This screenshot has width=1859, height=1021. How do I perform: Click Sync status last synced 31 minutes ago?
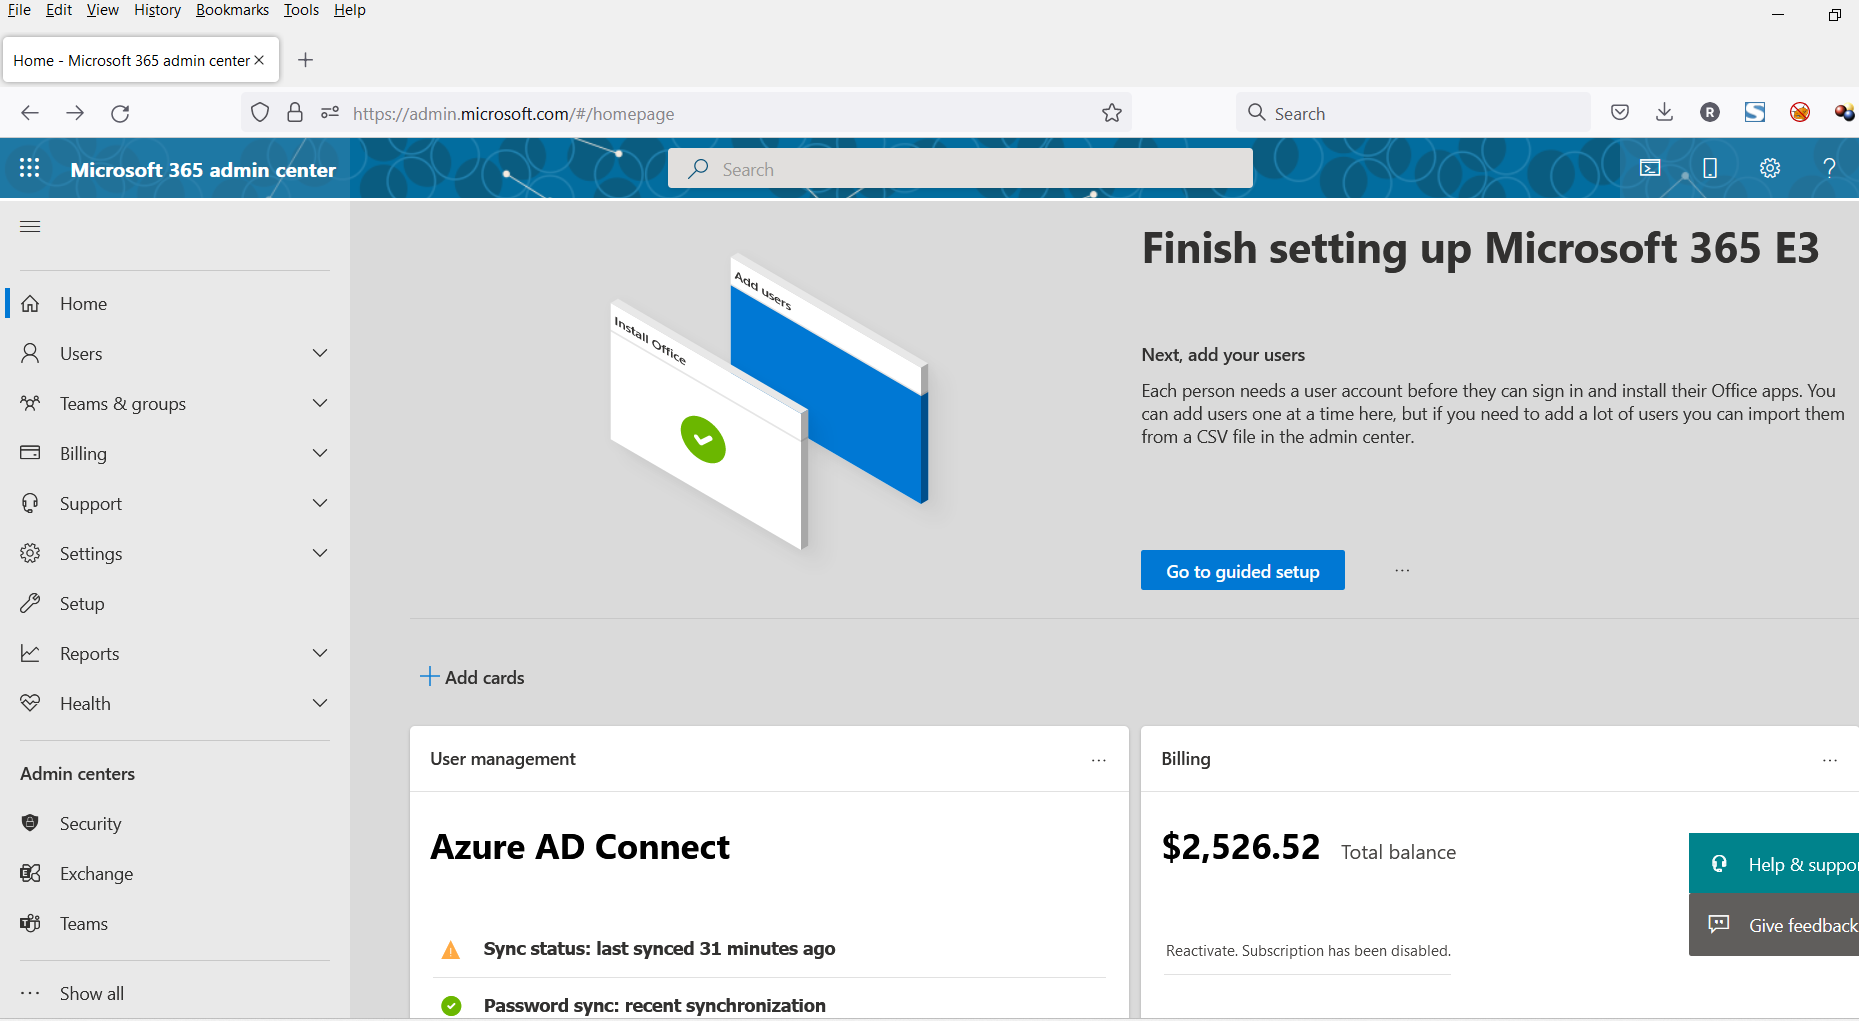coord(659,948)
